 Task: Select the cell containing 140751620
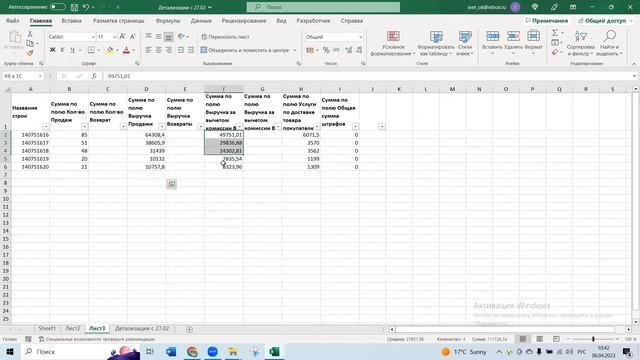pos(31,167)
